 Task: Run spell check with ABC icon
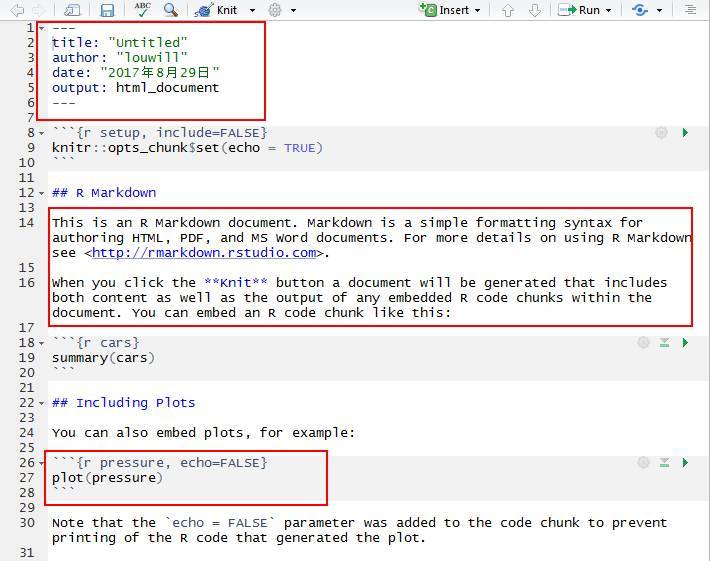tap(142, 10)
